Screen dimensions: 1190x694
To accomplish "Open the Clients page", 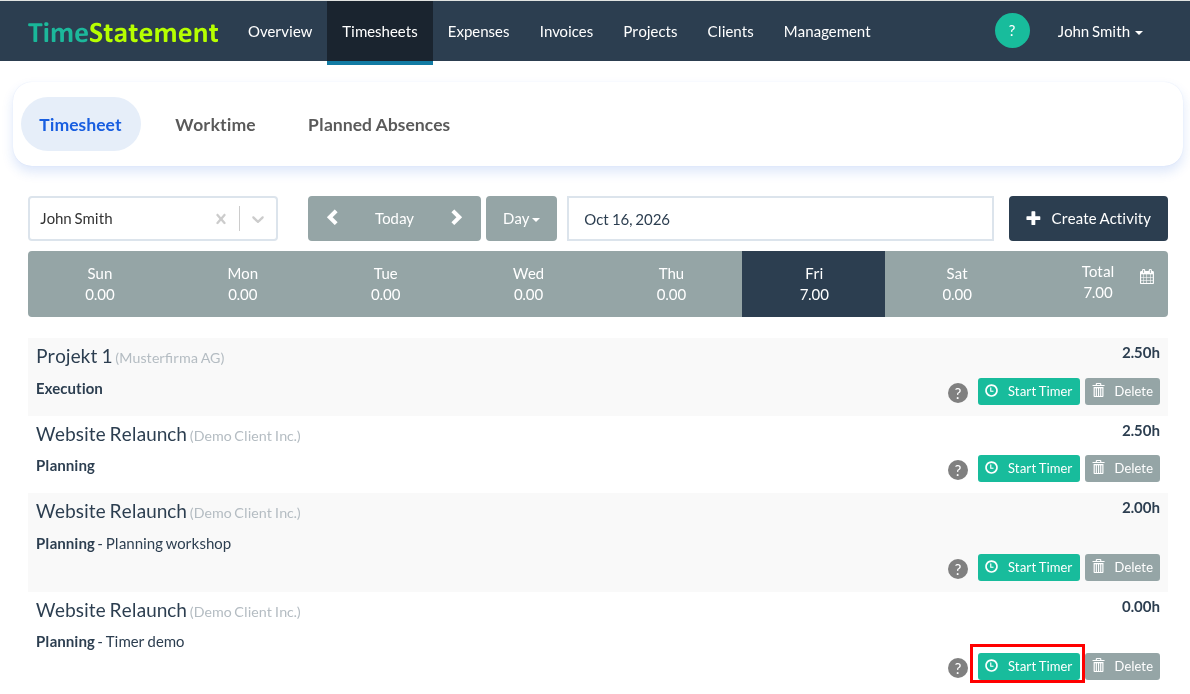I will coord(730,31).
